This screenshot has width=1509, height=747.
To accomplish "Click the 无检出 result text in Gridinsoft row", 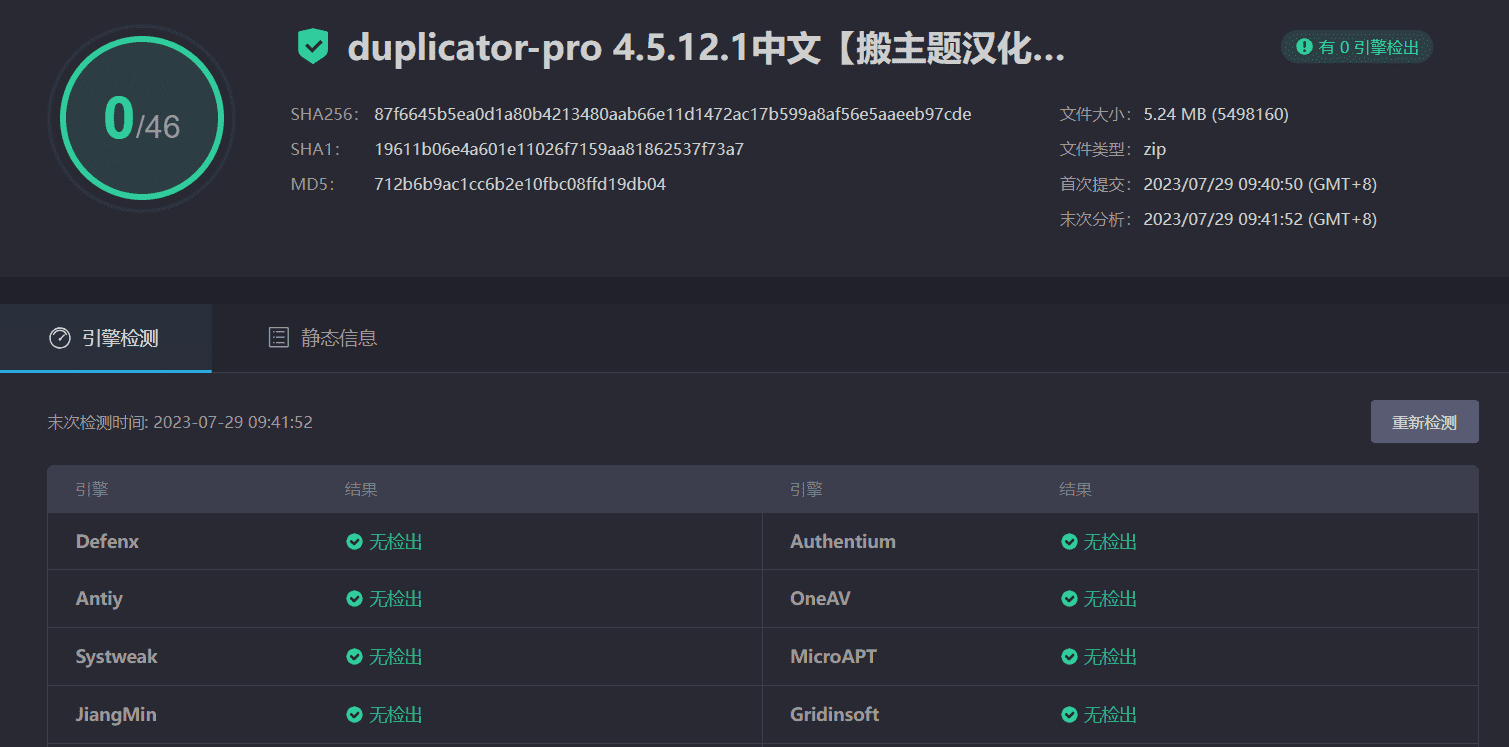I will pyautogui.click(x=1110, y=715).
